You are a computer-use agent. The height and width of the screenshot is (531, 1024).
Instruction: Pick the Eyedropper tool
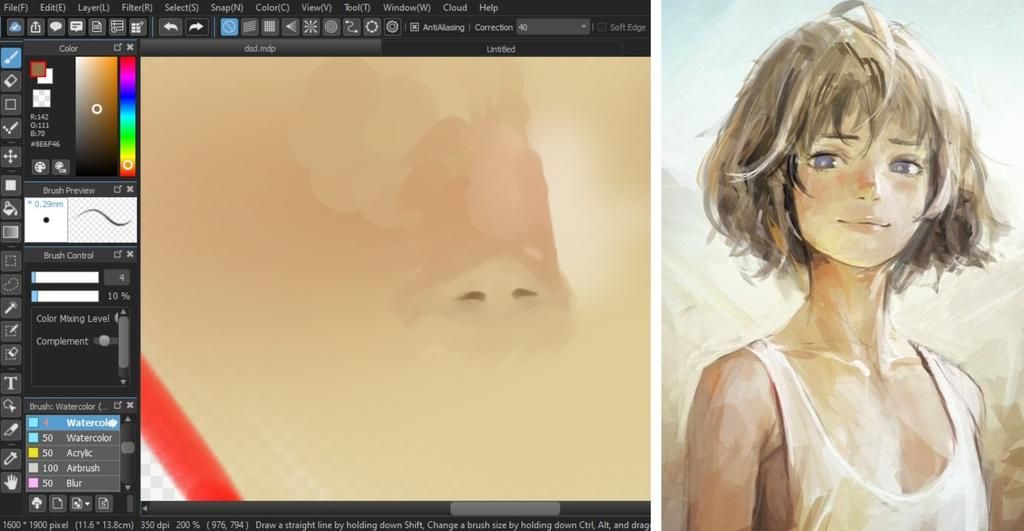10,459
